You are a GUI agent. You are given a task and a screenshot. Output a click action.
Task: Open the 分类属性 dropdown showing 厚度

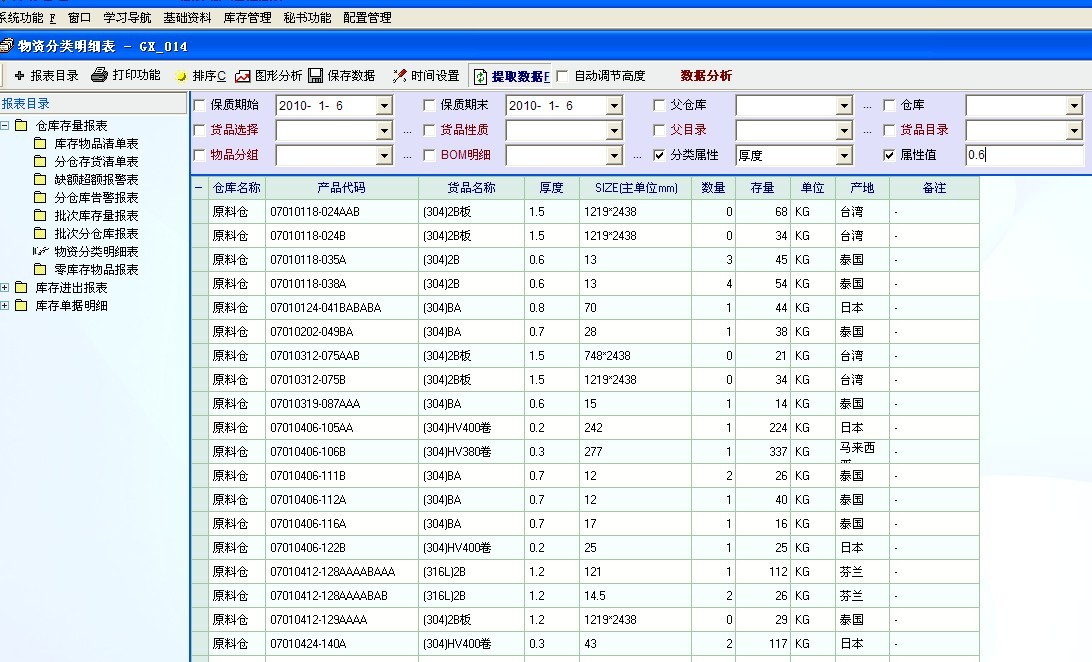point(844,156)
